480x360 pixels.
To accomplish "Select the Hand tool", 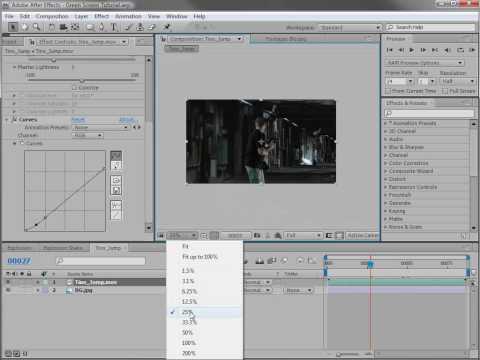I will (25, 27).
